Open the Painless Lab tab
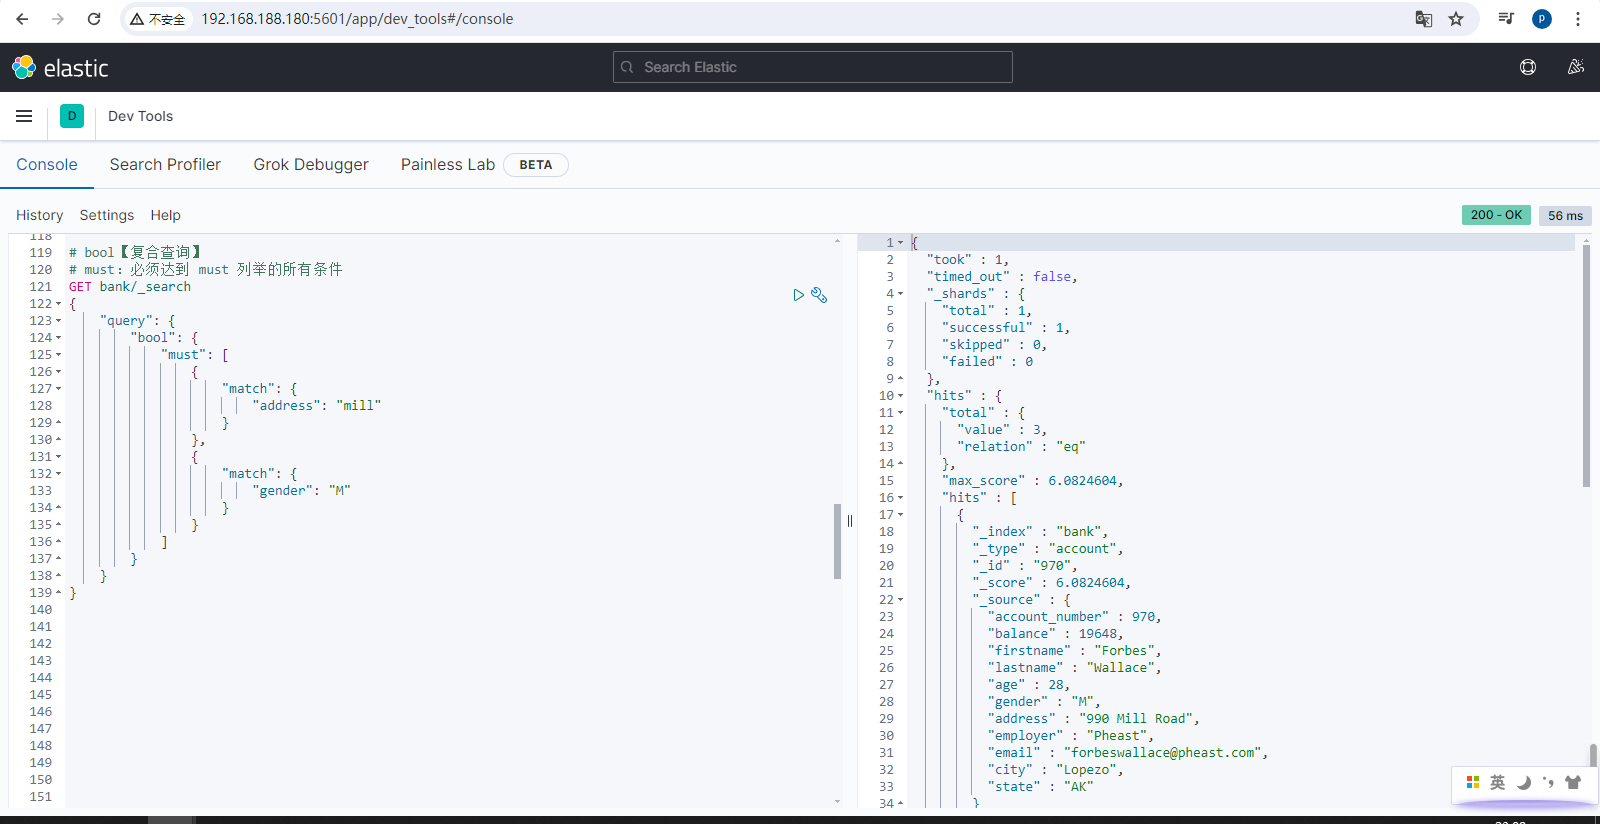Screen dimensions: 1600x824 click(x=448, y=165)
